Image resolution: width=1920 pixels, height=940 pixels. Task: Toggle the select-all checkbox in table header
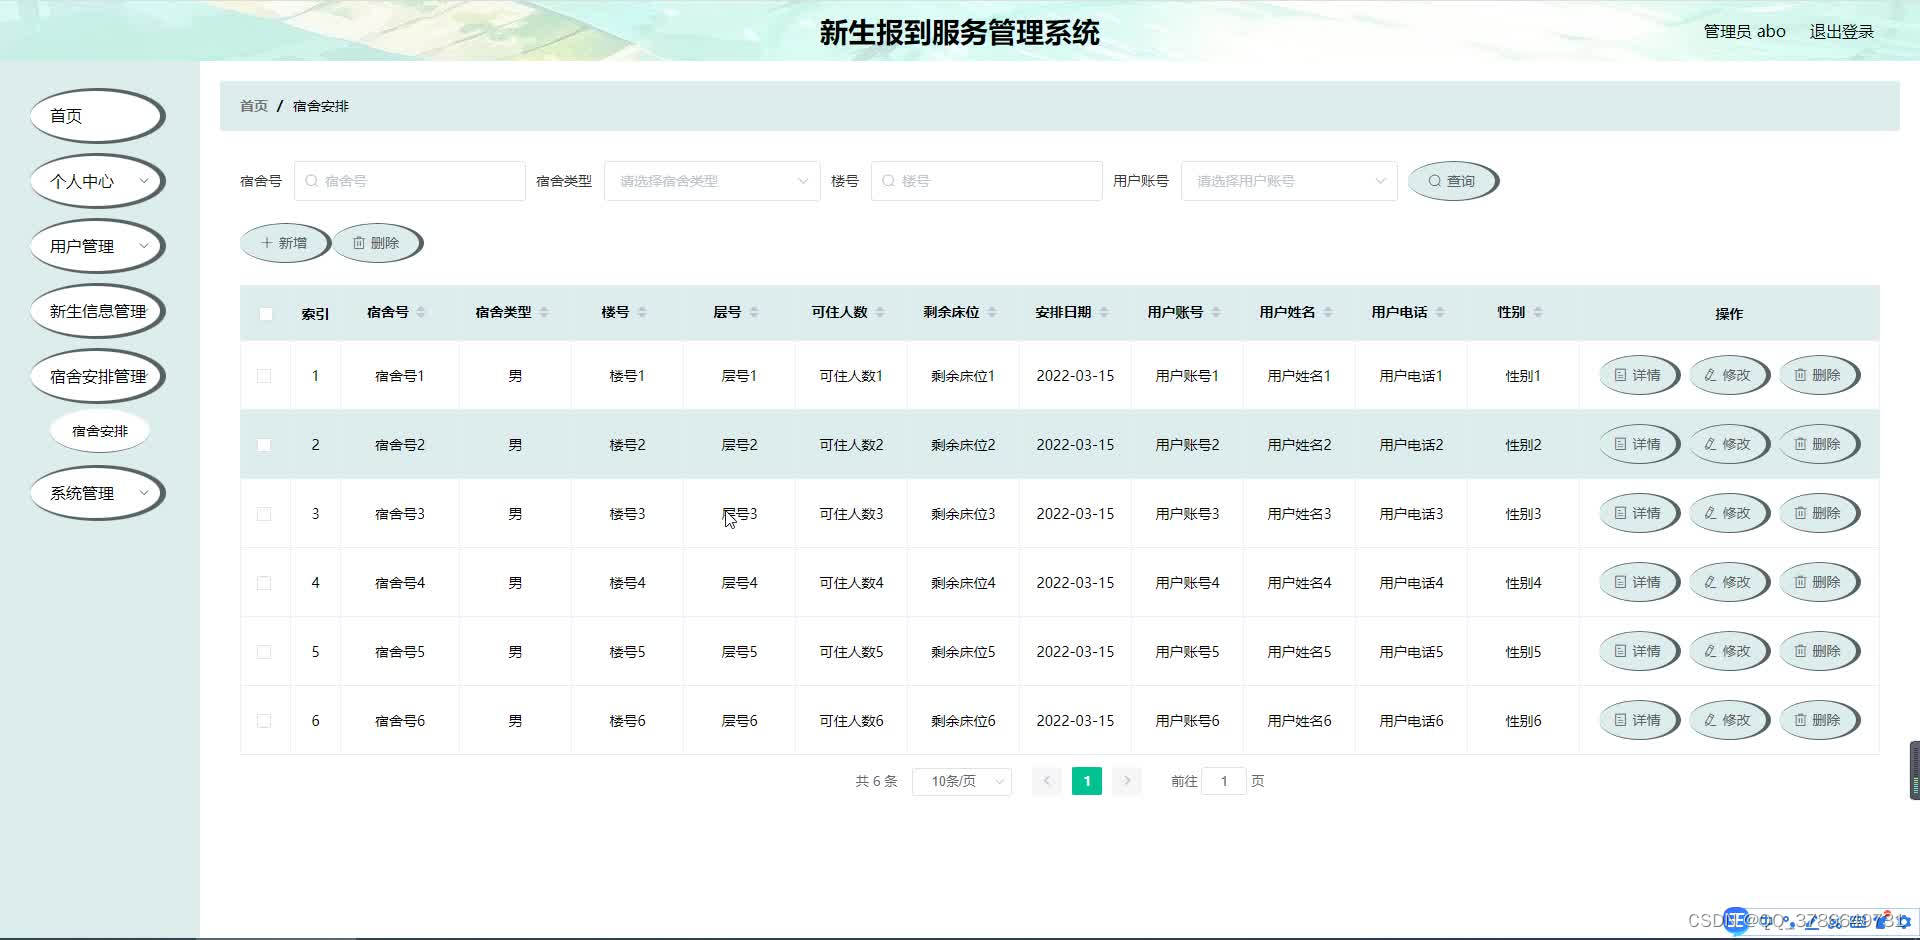click(x=266, y=314)
